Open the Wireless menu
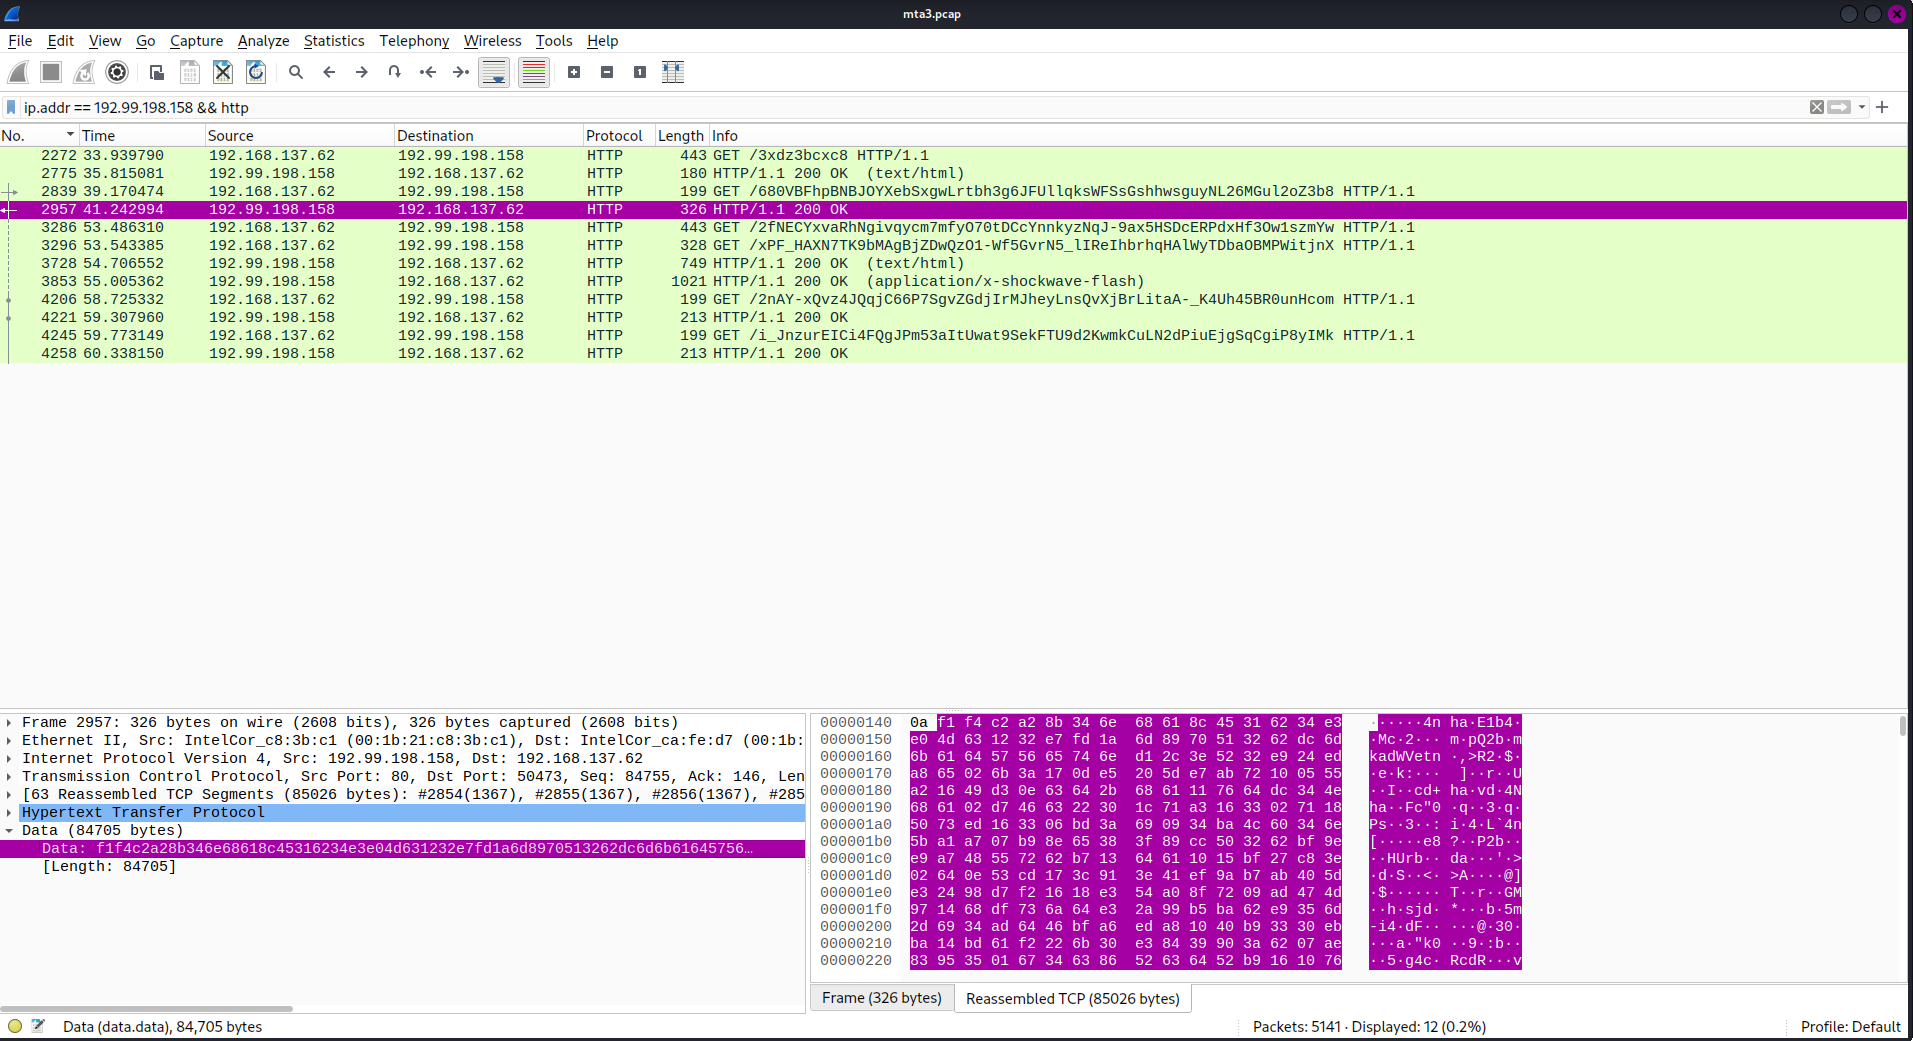1913x1041 pixels. pos(493,41)
